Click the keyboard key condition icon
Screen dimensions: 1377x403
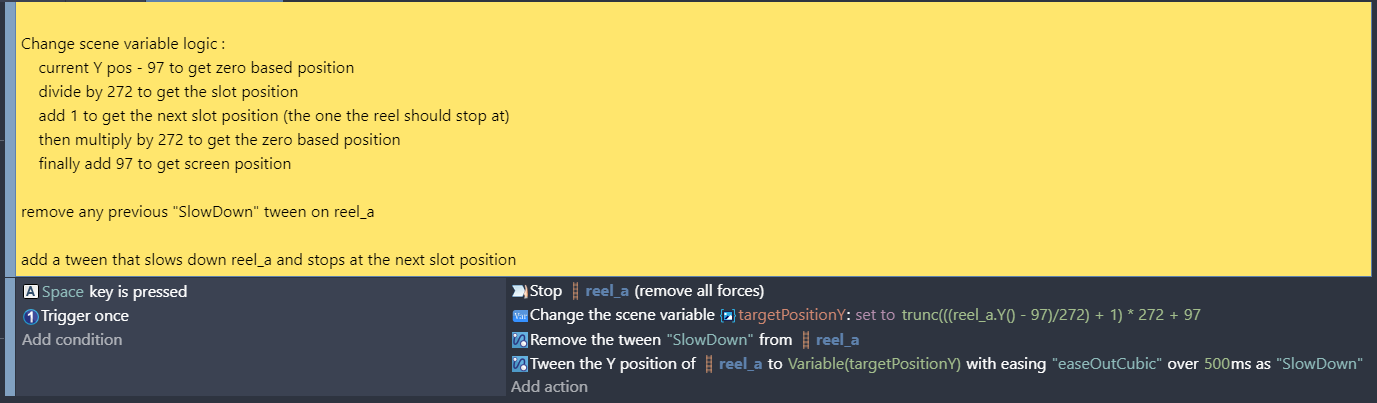click(x=30, y=292)
